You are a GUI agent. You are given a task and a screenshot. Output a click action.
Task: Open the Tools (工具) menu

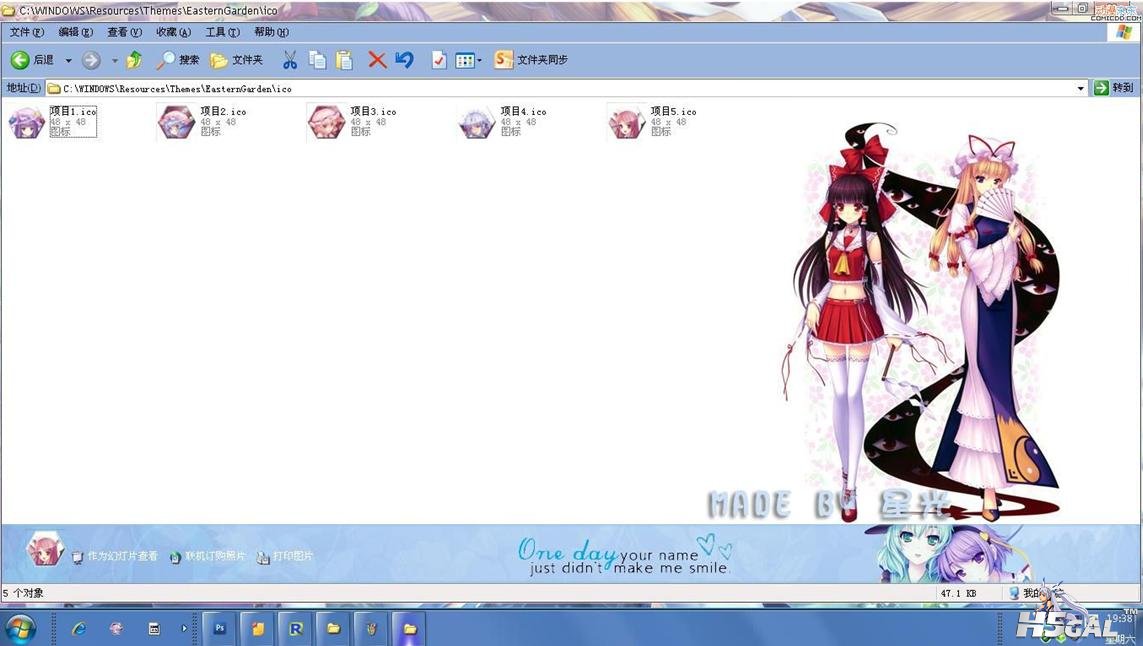point(222,32)
